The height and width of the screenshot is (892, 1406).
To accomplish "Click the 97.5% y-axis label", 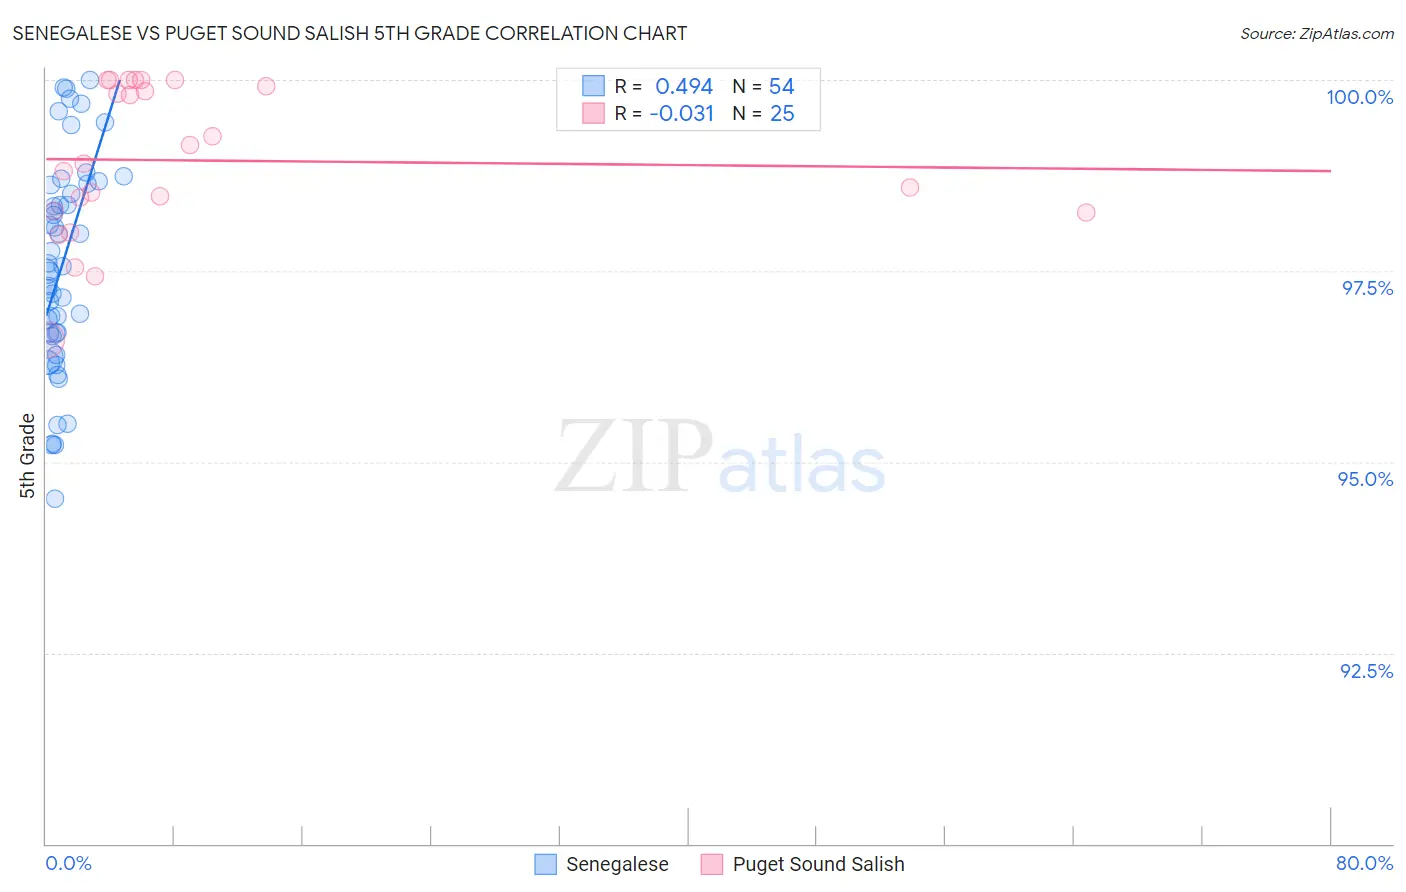I will (1367, 288).
